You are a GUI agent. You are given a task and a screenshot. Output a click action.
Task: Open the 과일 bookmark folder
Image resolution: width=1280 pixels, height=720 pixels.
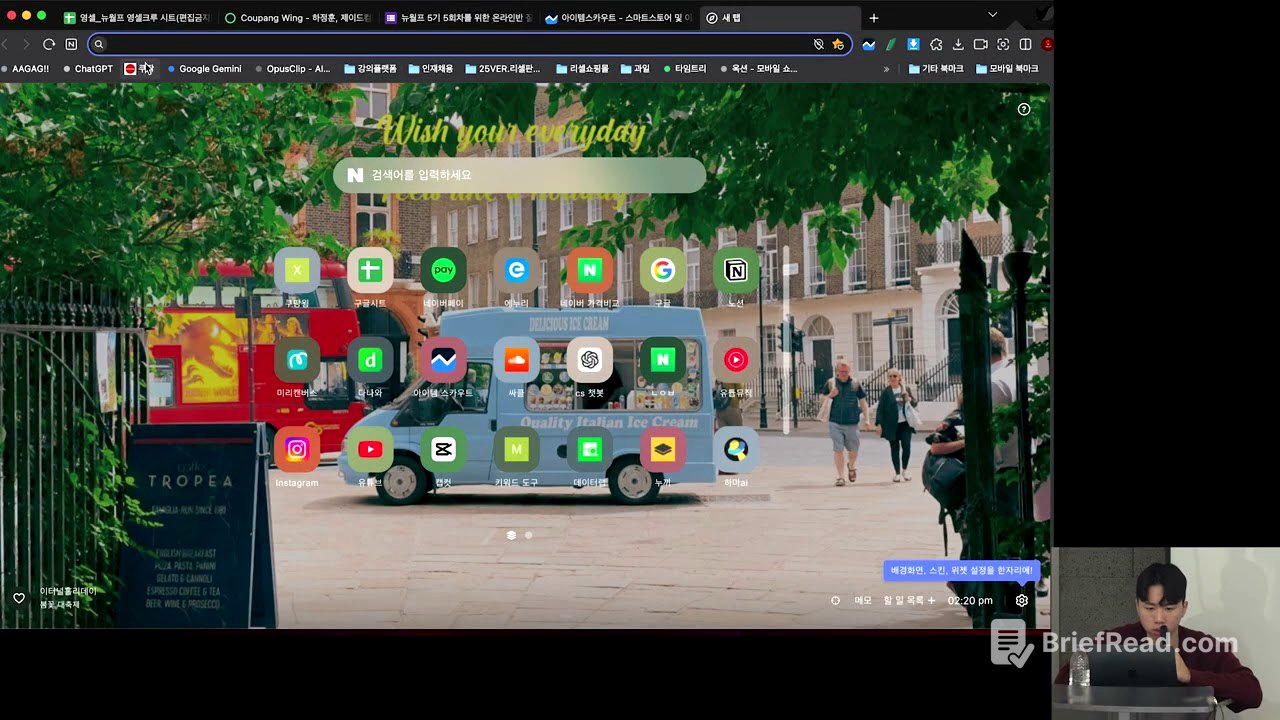pos(635,69)
